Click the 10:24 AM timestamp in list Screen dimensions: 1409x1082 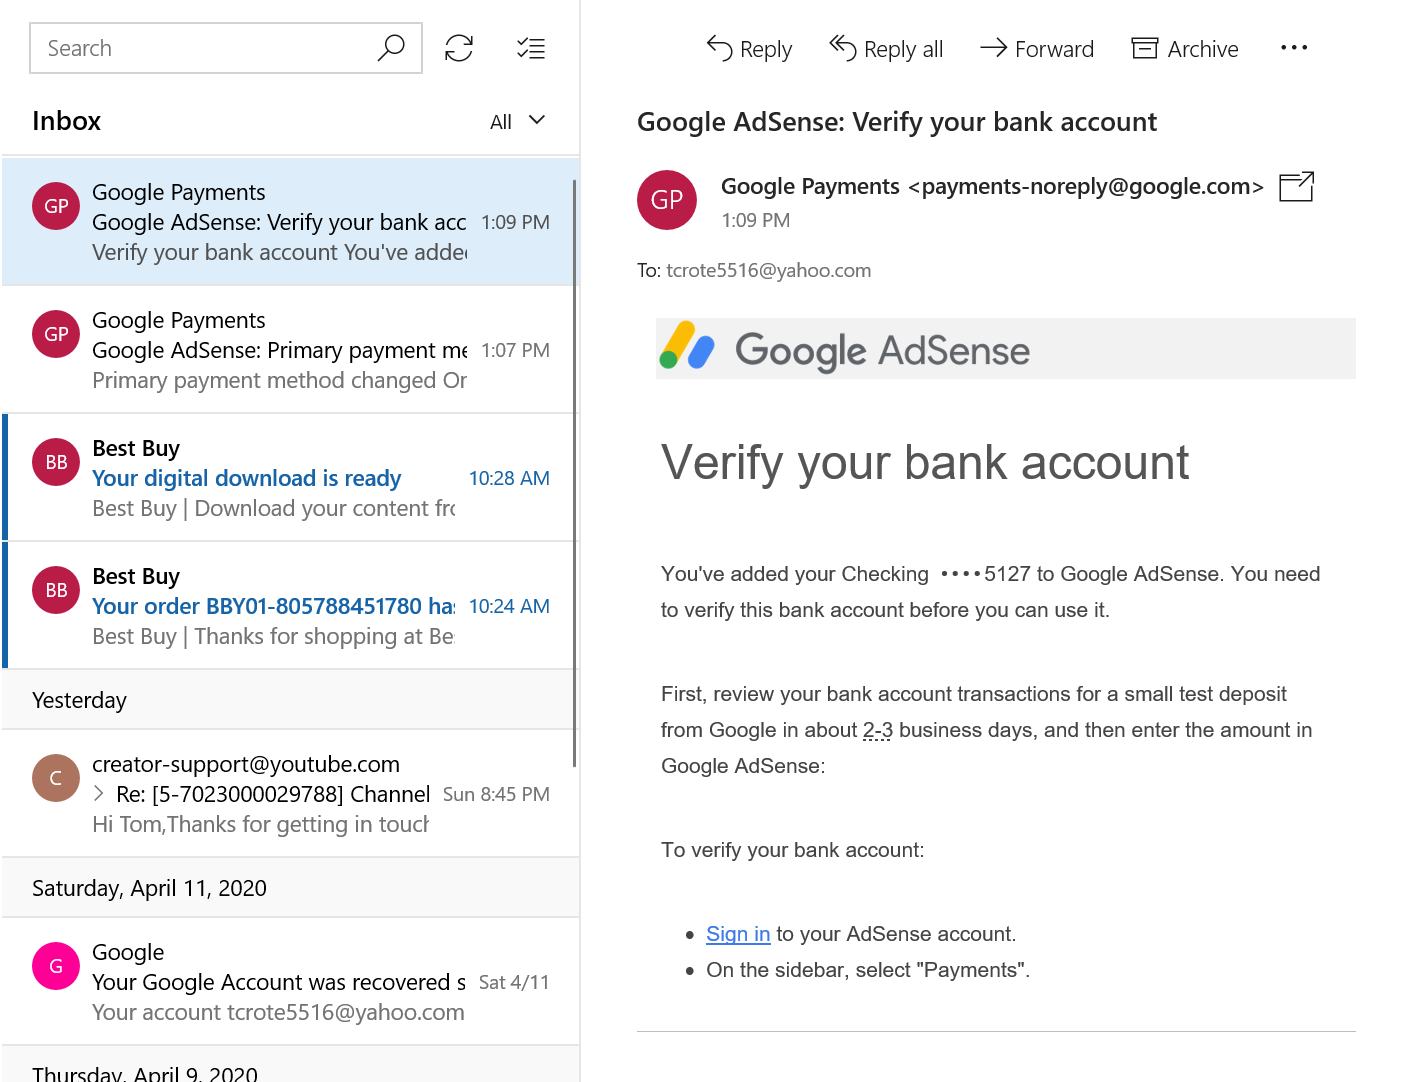(x=509, y=606)
